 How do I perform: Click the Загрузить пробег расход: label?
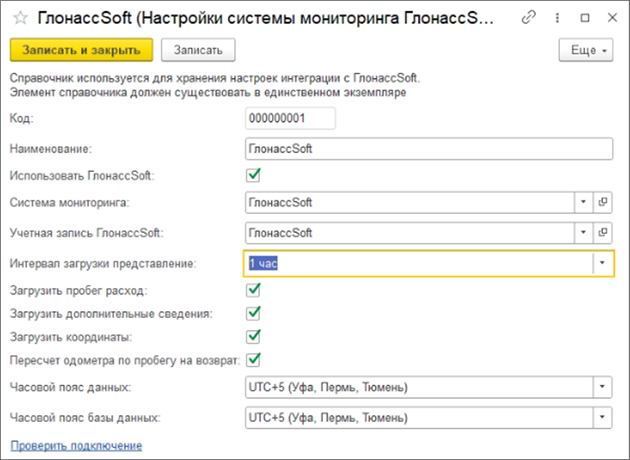pyautogui.click(x=79, y=291)
